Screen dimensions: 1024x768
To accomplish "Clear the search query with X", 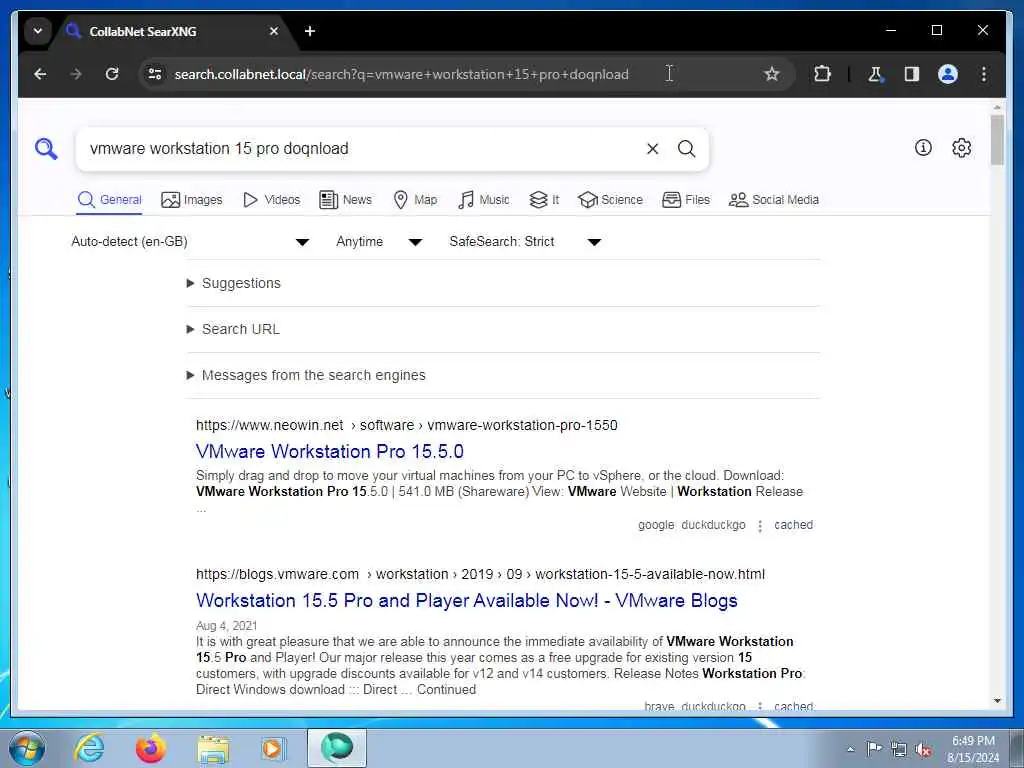I will pos(652,149).
